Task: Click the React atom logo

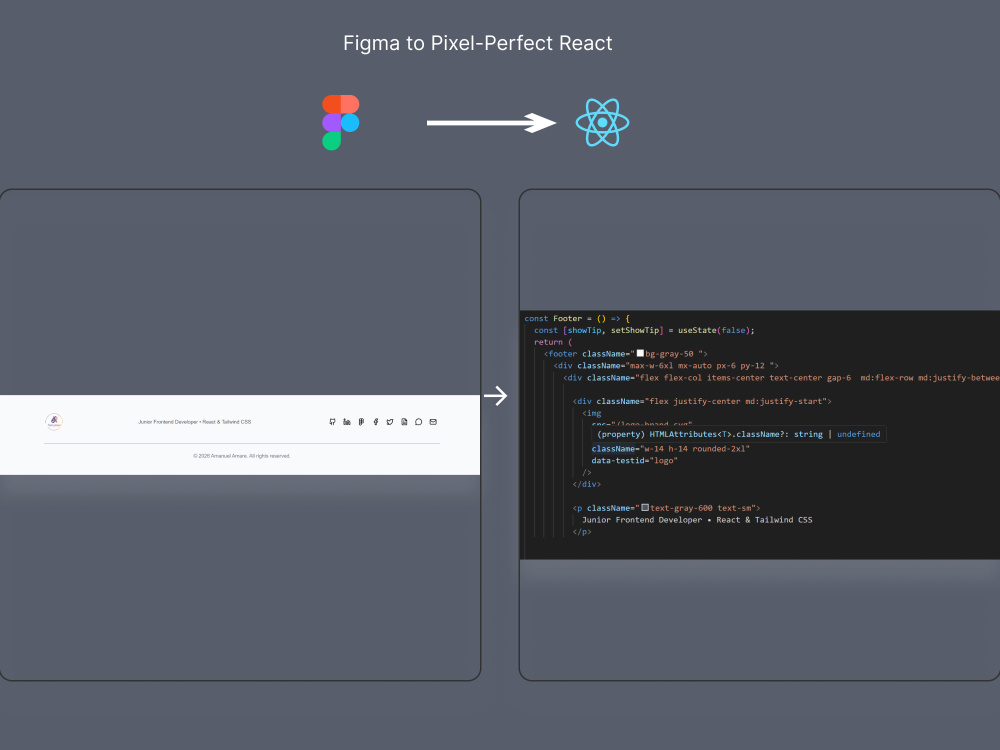Action: [x=602, y=122]
